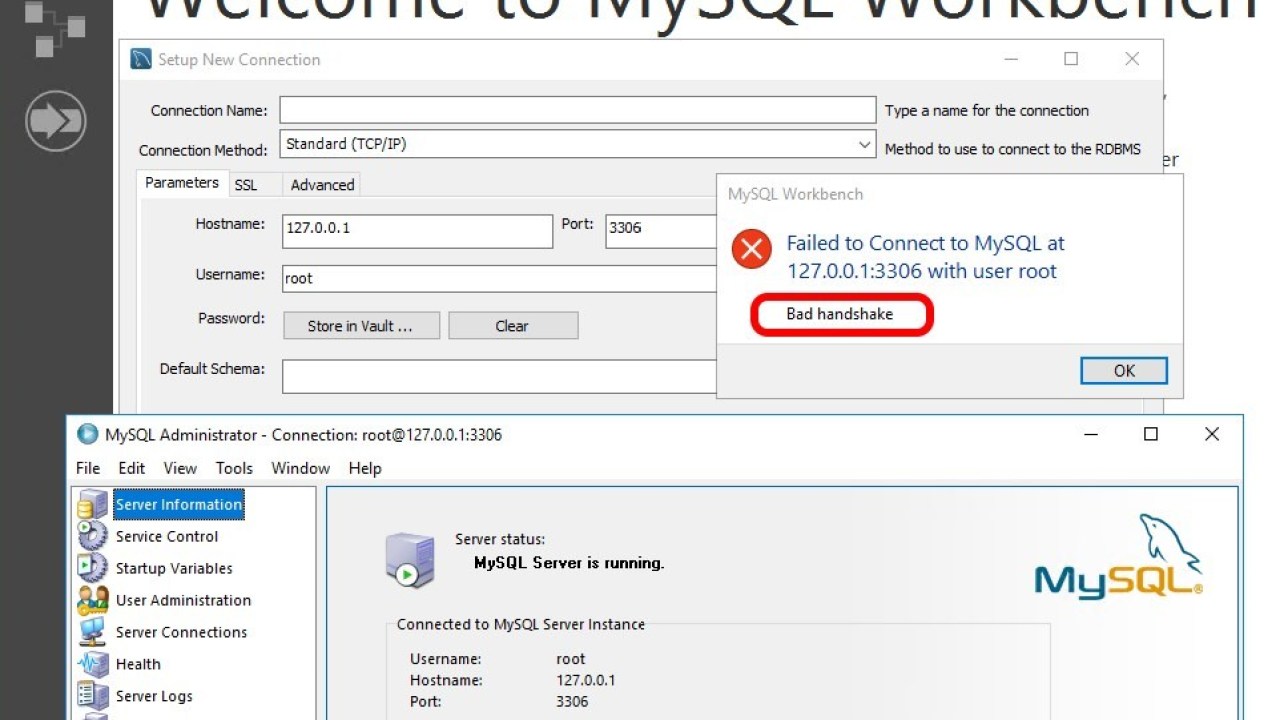Click the Port field showing 3306
This screenshot has height=720, width=1280.
point(661,230)
